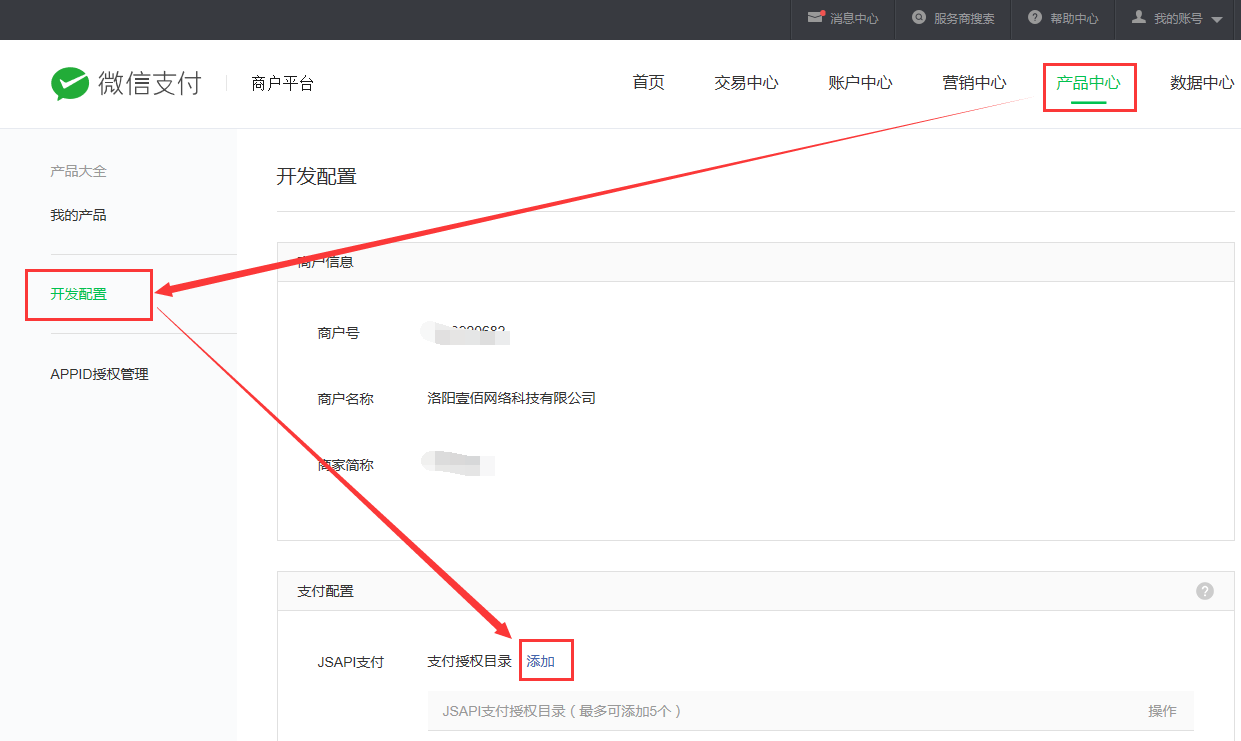The height and width of the screenshot is (741, 1241).
Task: Click the message center envelope icon
Action: coord(816,17)
